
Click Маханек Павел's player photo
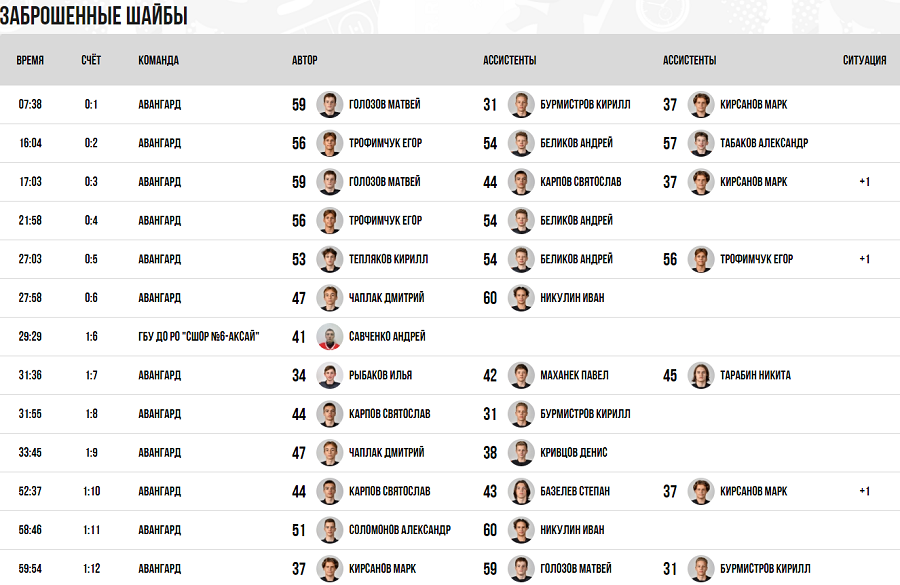(x=520, y=376)
